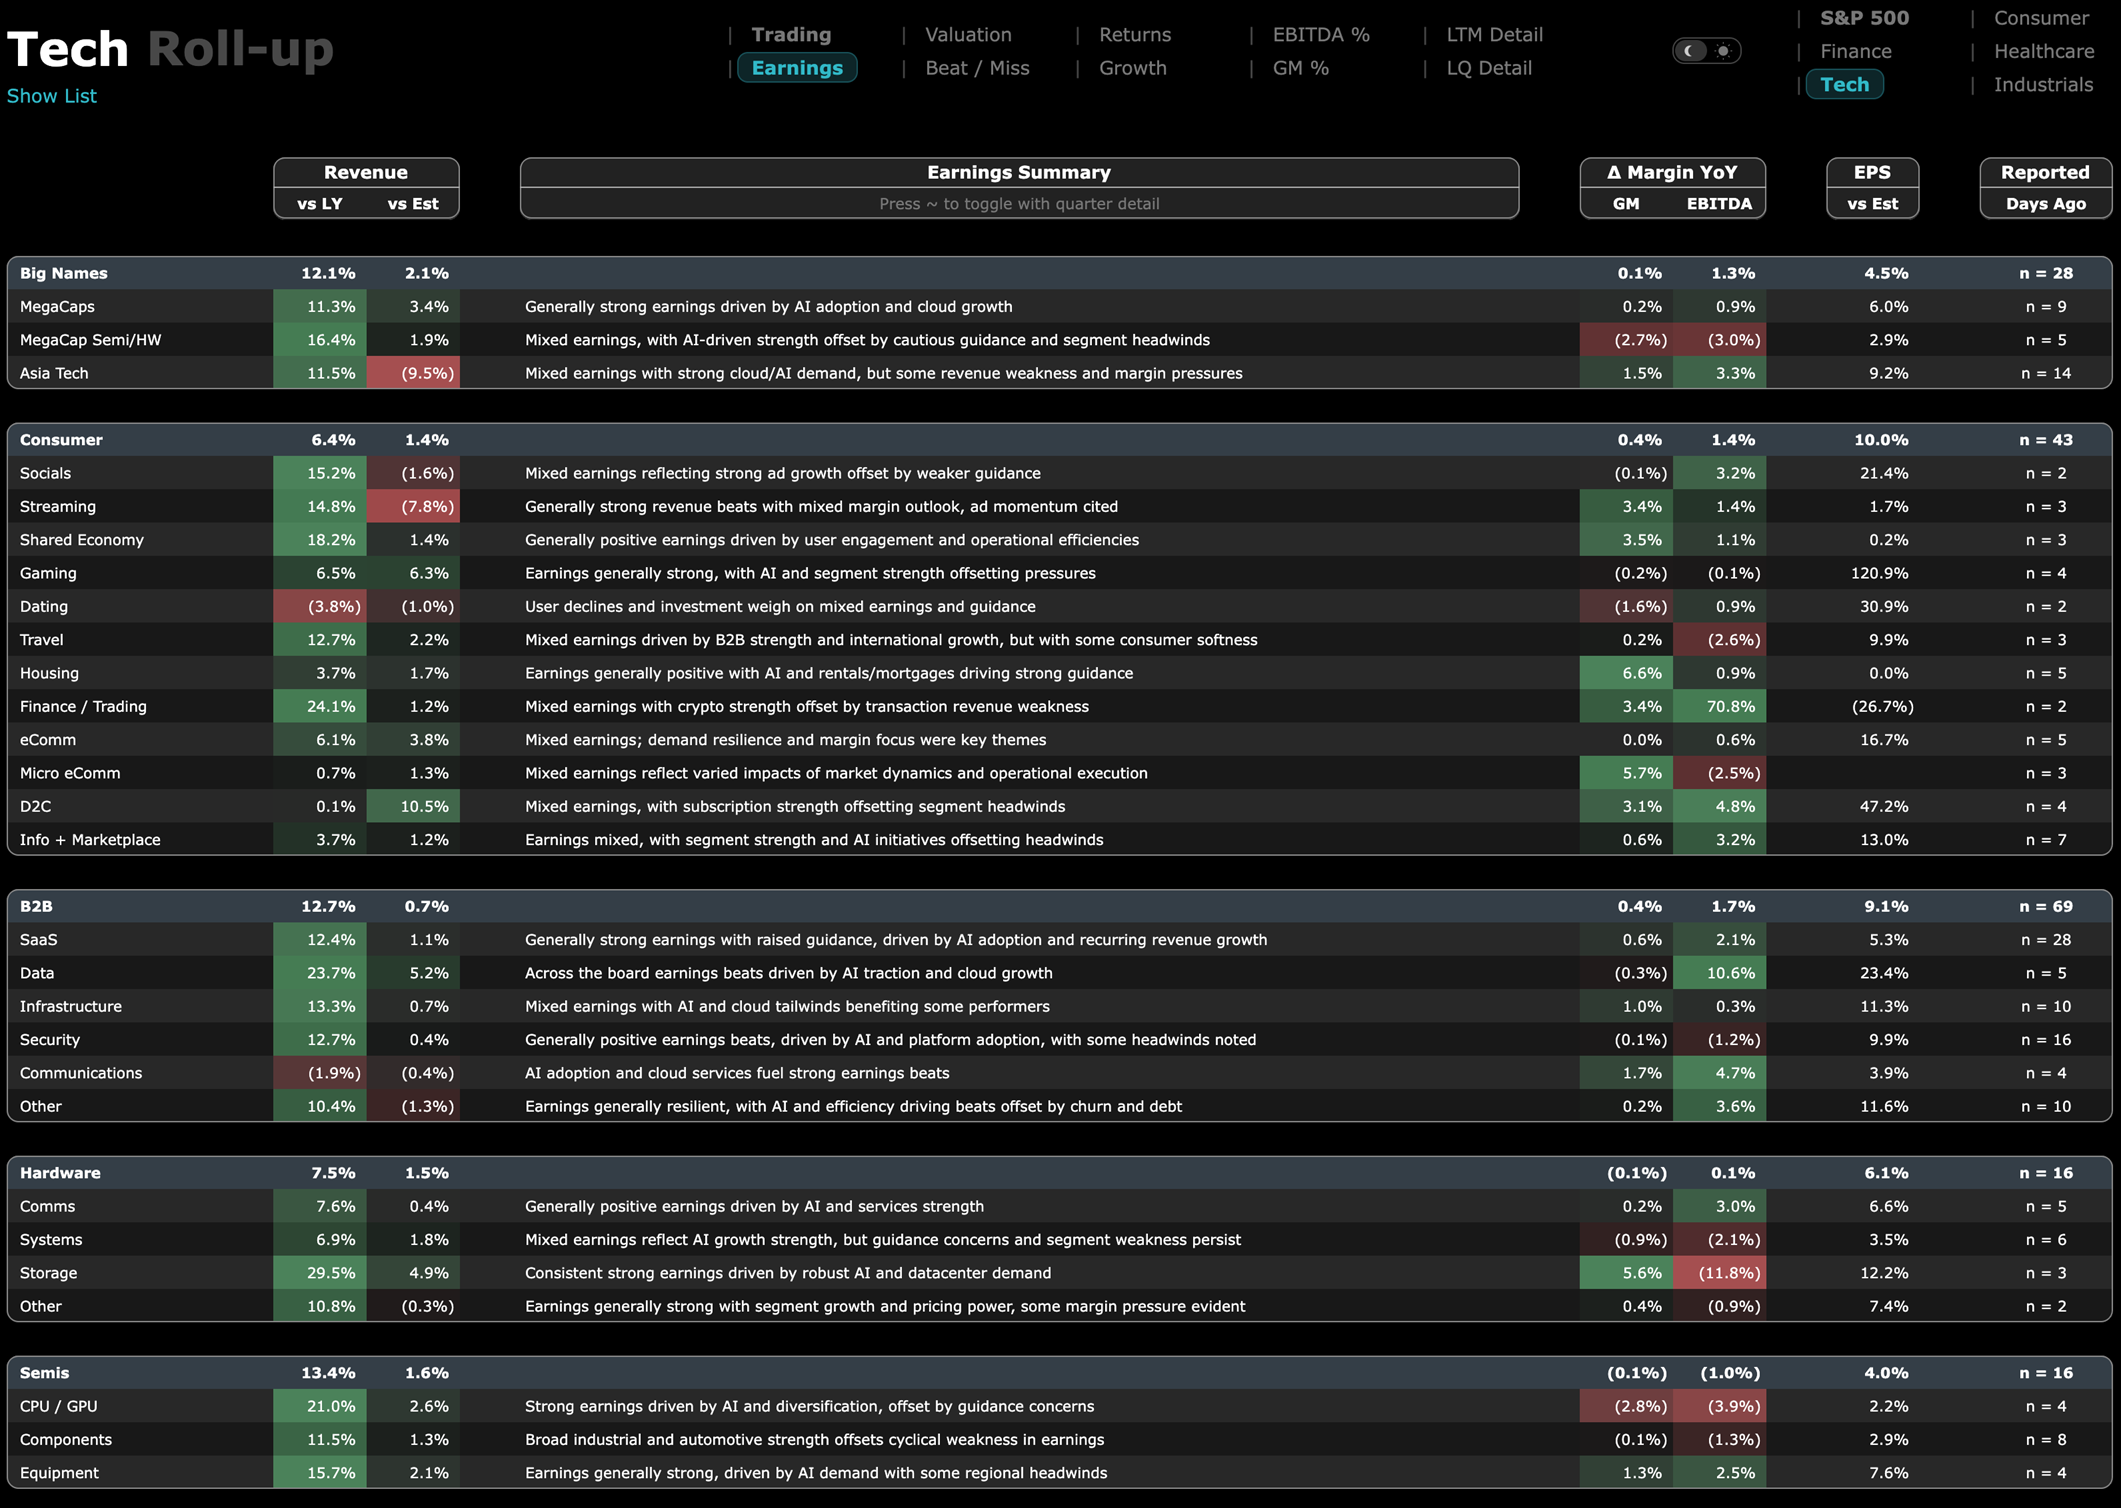The width and height of the screenshot is (2121, 1508).
Task: Open the LTM Detail view
Action: click(1494, 35)
